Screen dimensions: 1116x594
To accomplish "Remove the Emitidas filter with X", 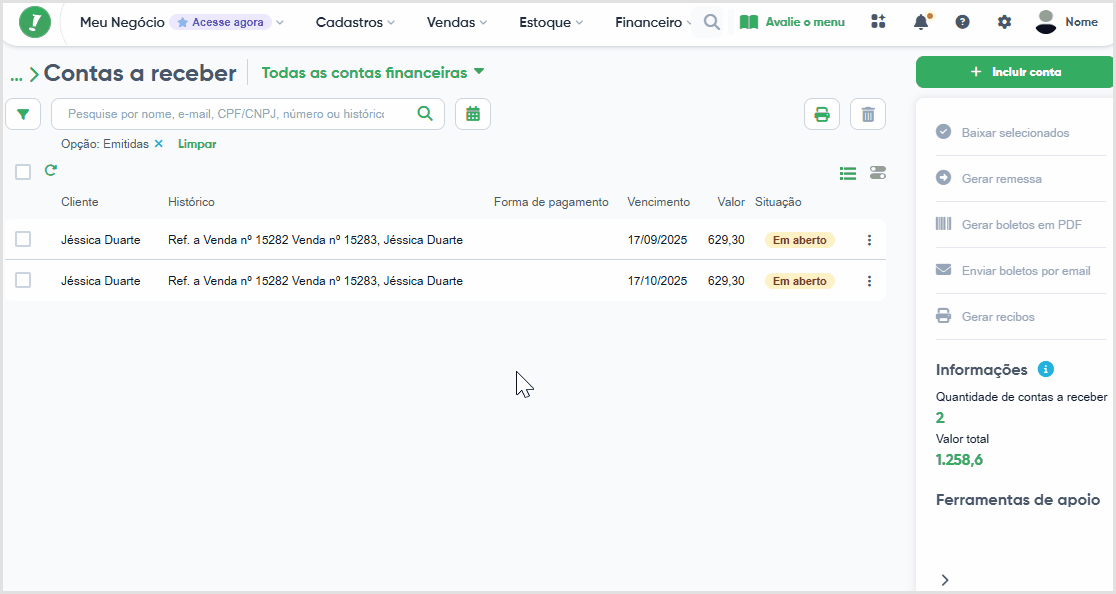I will pos(159,144).
